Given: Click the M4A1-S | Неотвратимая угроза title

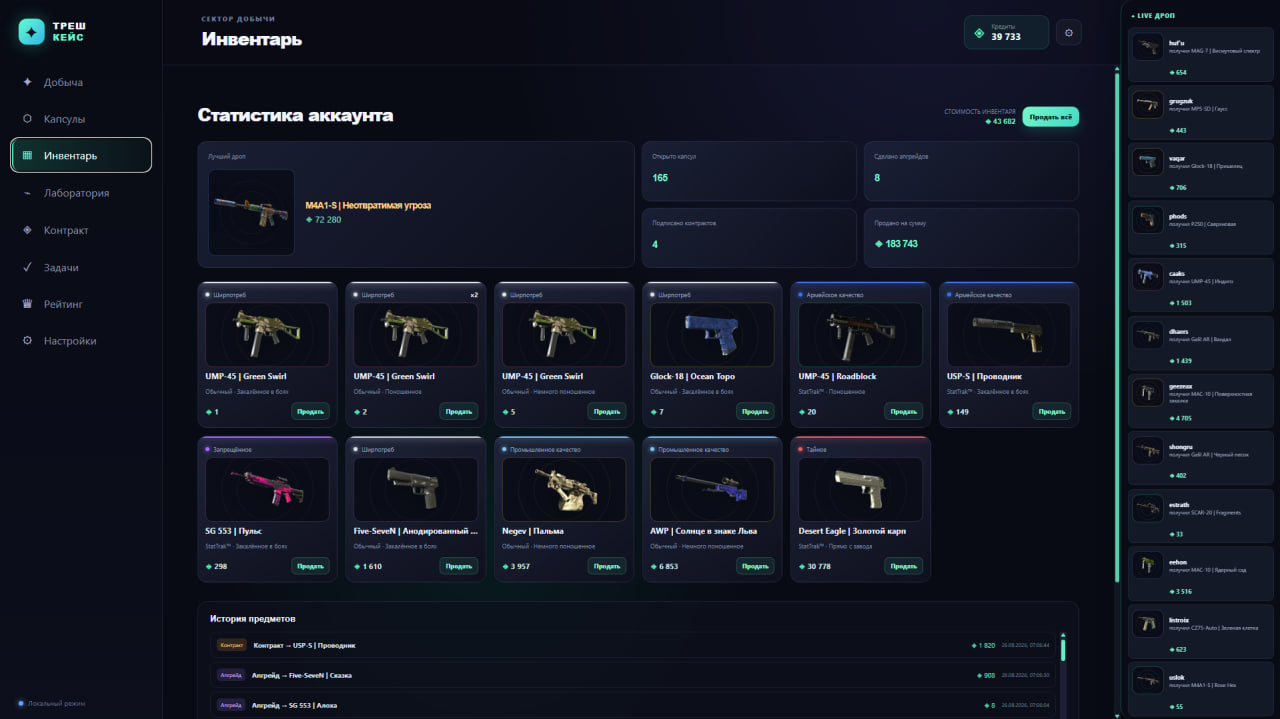Looking at the screenshot, I should (368, 205).
